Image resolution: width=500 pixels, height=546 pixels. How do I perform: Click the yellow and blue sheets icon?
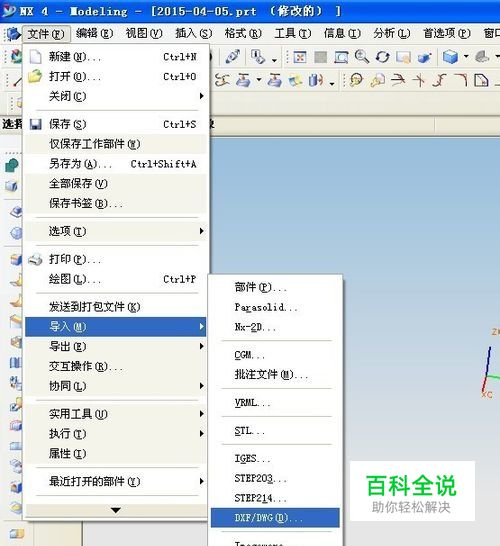click(295, 80)
